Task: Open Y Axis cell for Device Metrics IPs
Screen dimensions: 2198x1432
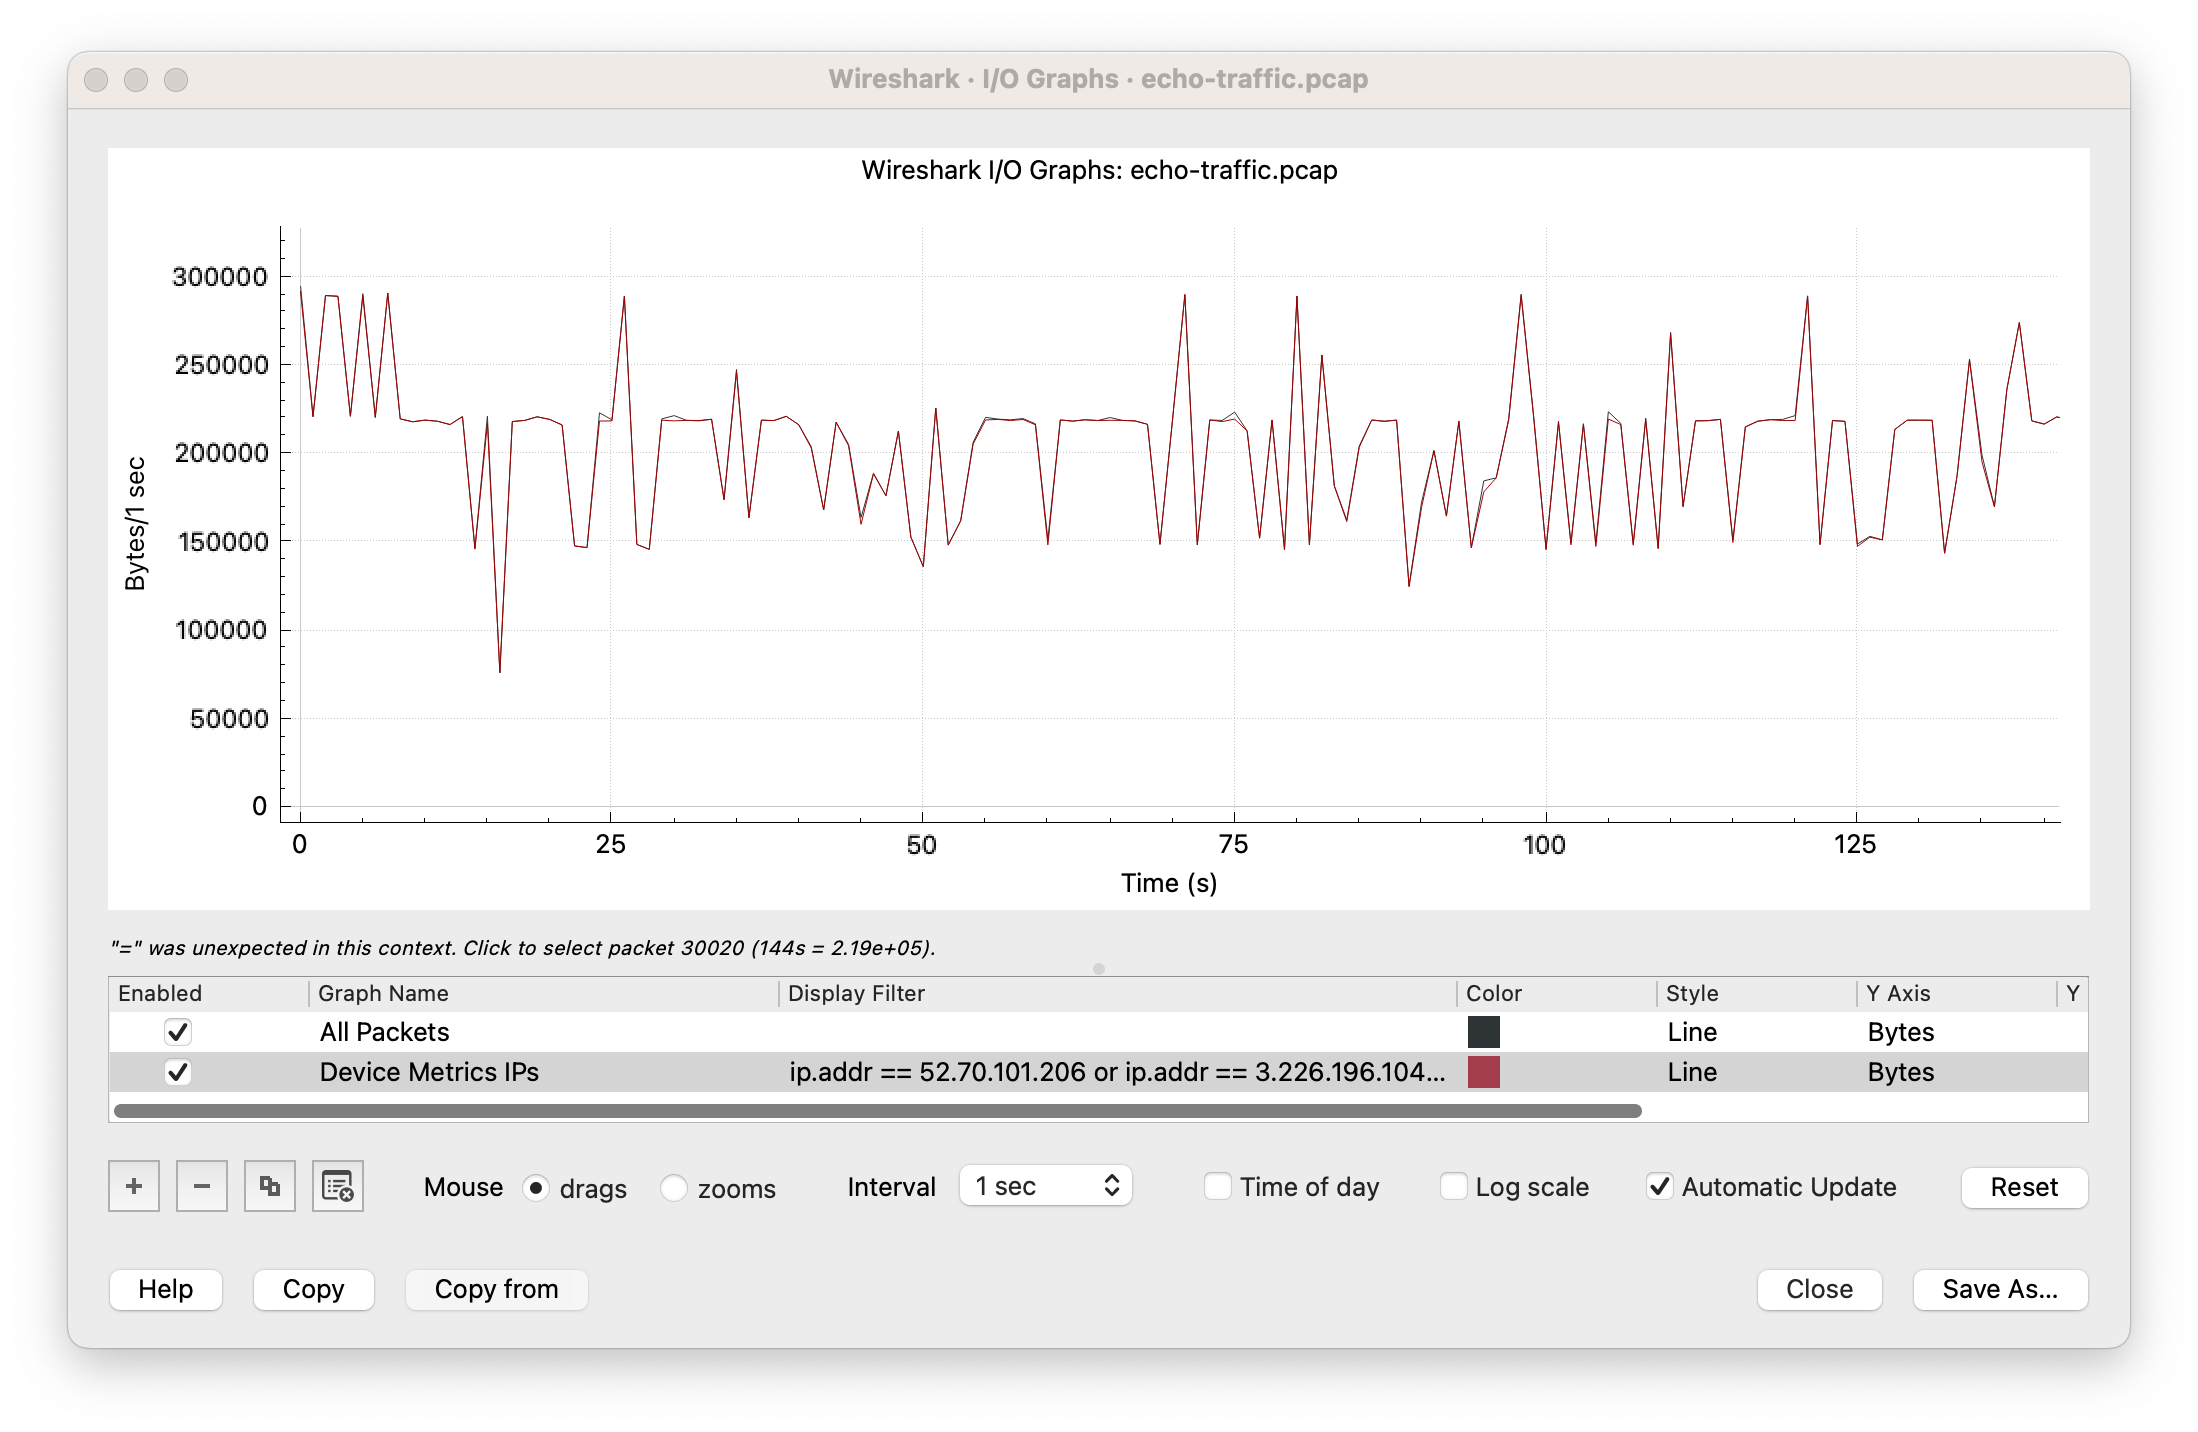Action: 1900,1072
